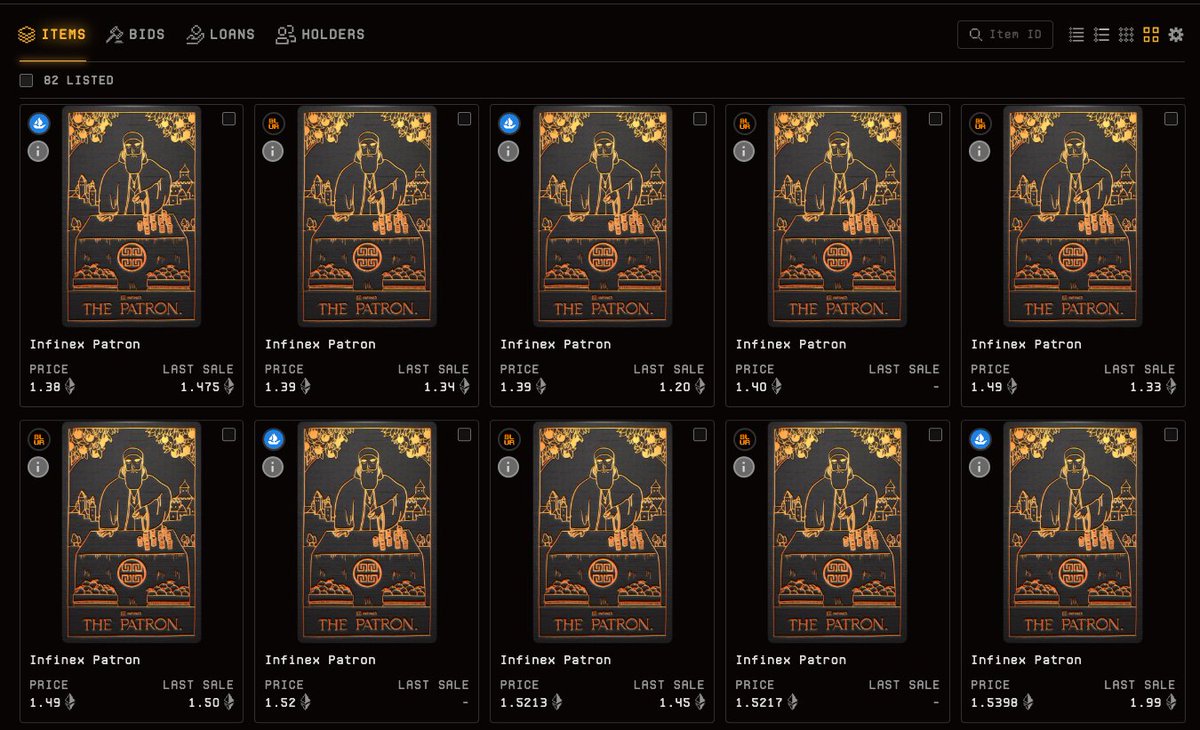1200x730 pixels.
Task: Tick the select-all checkbox beside 82 LISTED
Action: 26,80
